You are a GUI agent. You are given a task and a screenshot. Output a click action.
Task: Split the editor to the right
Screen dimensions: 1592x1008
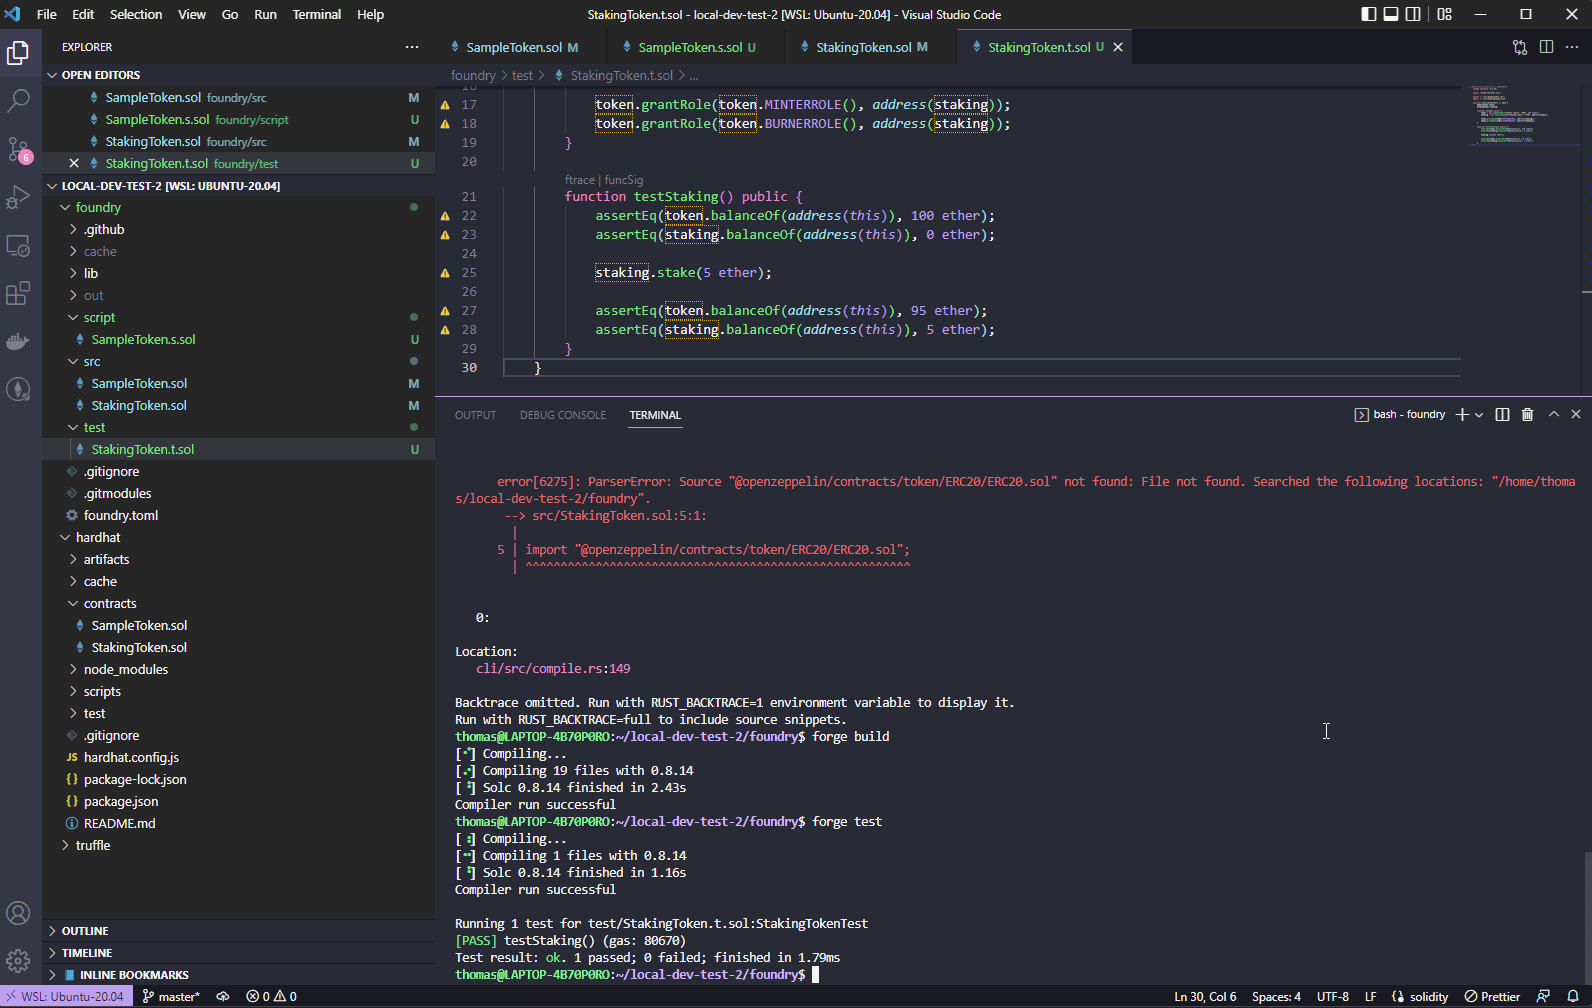click(x=1546, y=47)
